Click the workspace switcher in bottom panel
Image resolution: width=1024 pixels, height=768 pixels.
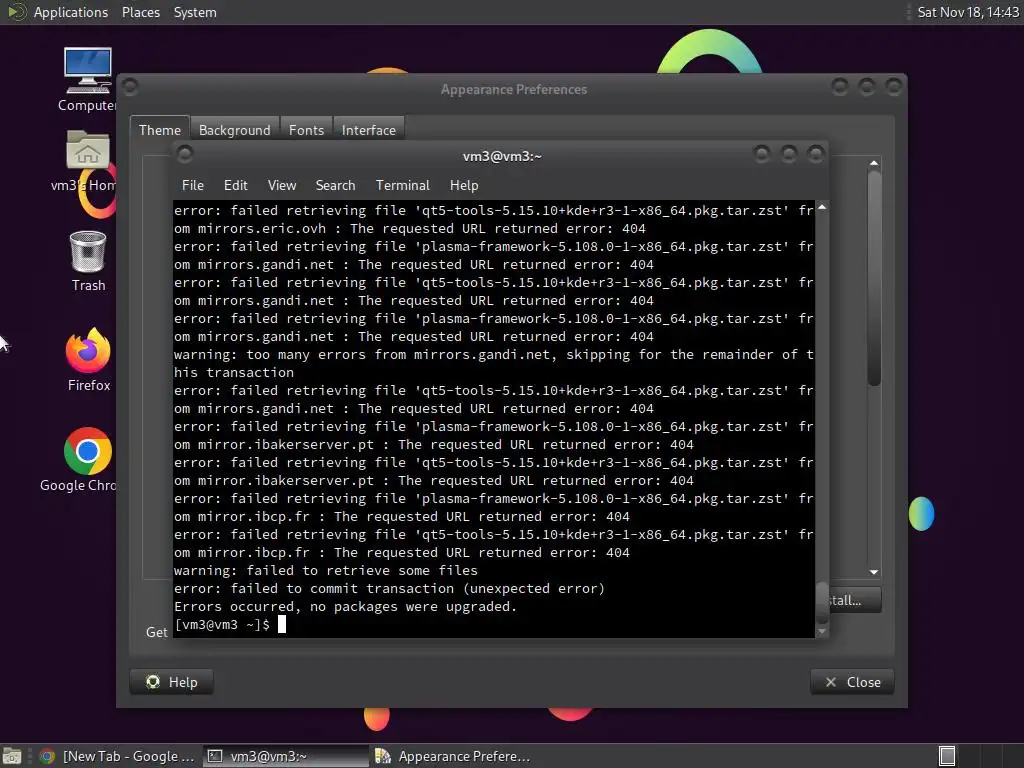[947, 756]
